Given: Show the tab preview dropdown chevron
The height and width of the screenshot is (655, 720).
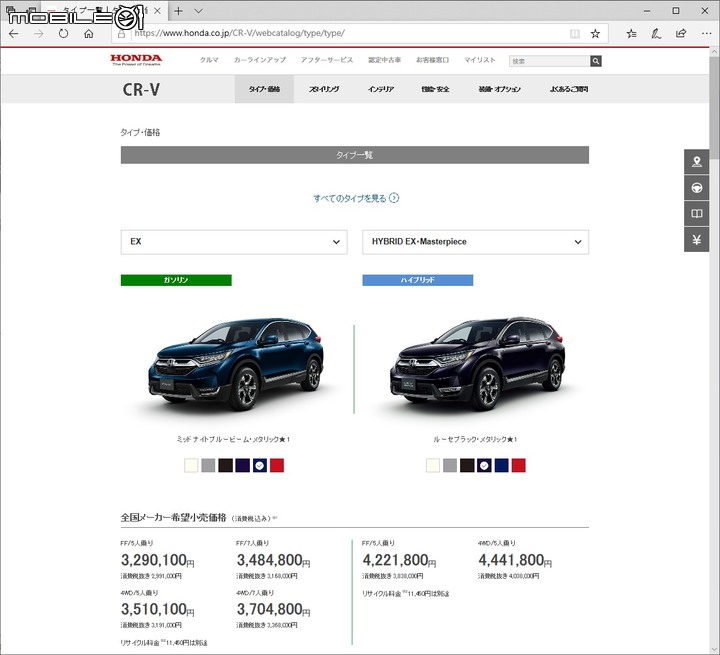Looking at the screenshot, I should click(198, 11).
